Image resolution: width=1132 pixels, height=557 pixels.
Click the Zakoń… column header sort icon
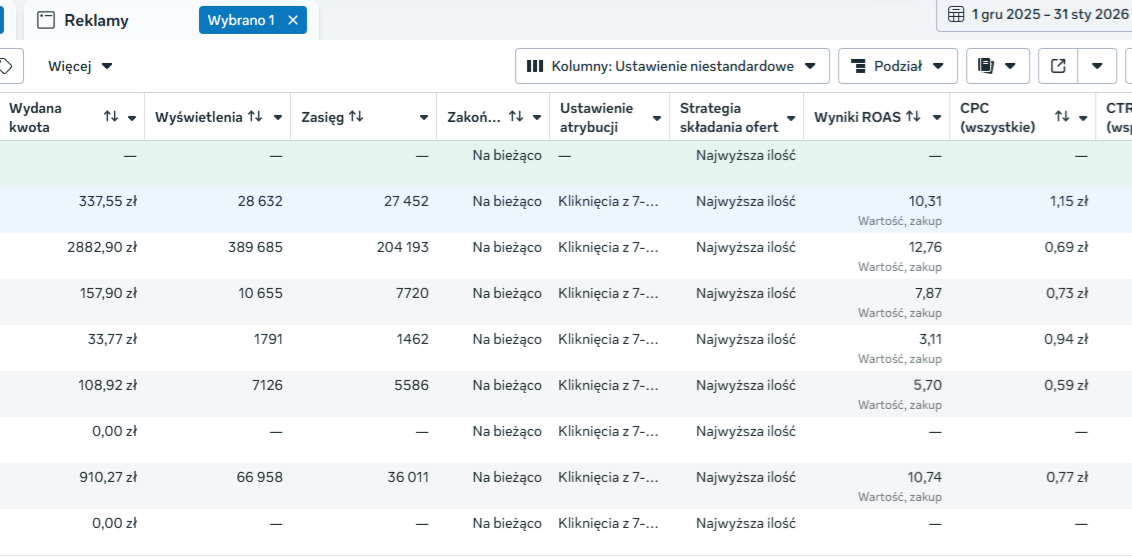(516, 117)
